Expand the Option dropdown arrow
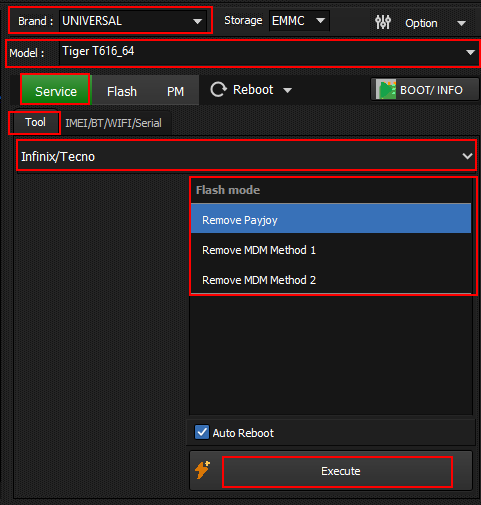 (x=461, y=23)
